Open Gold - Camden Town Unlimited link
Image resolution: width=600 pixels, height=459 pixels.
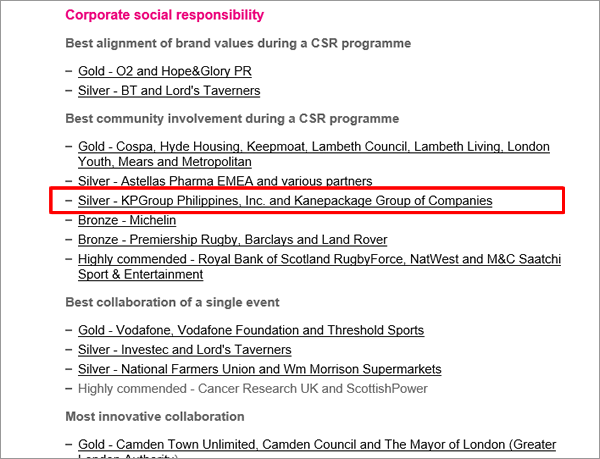317,444
